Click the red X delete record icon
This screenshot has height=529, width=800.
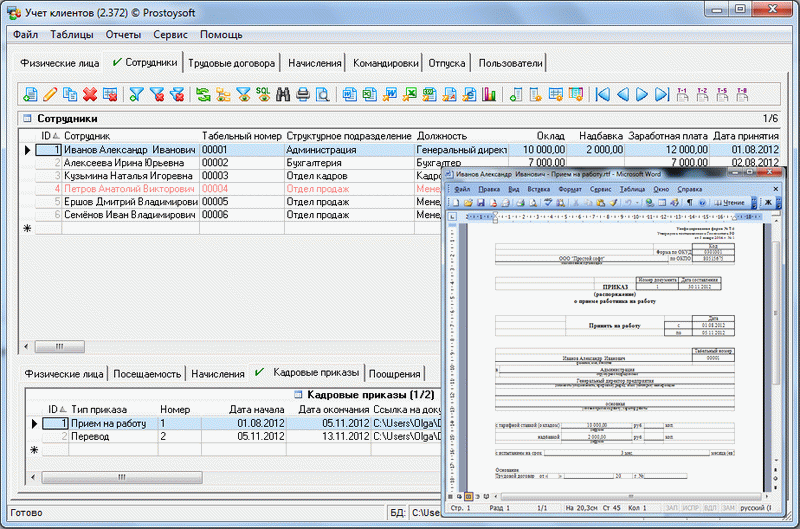(90, 94)
